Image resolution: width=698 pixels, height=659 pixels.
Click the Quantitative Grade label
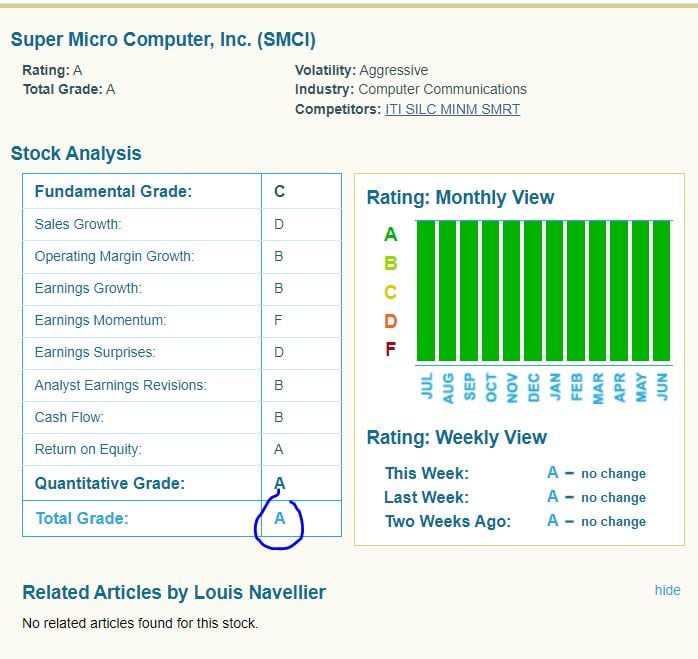tap(110, 484)
